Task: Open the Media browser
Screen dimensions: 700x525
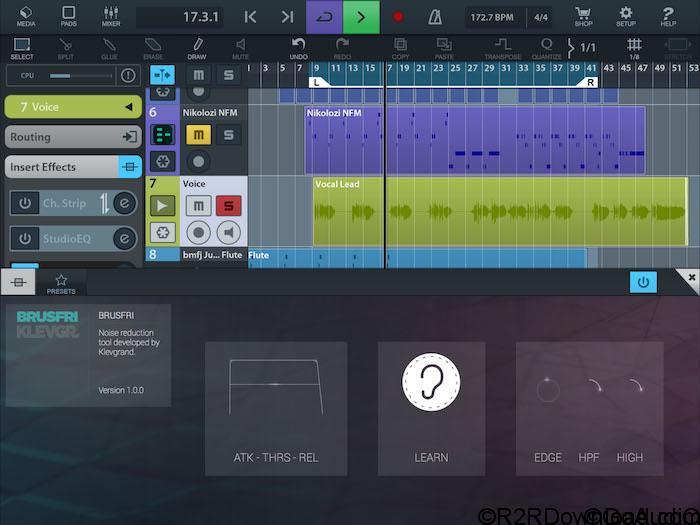Action: (x=26, y=17)
